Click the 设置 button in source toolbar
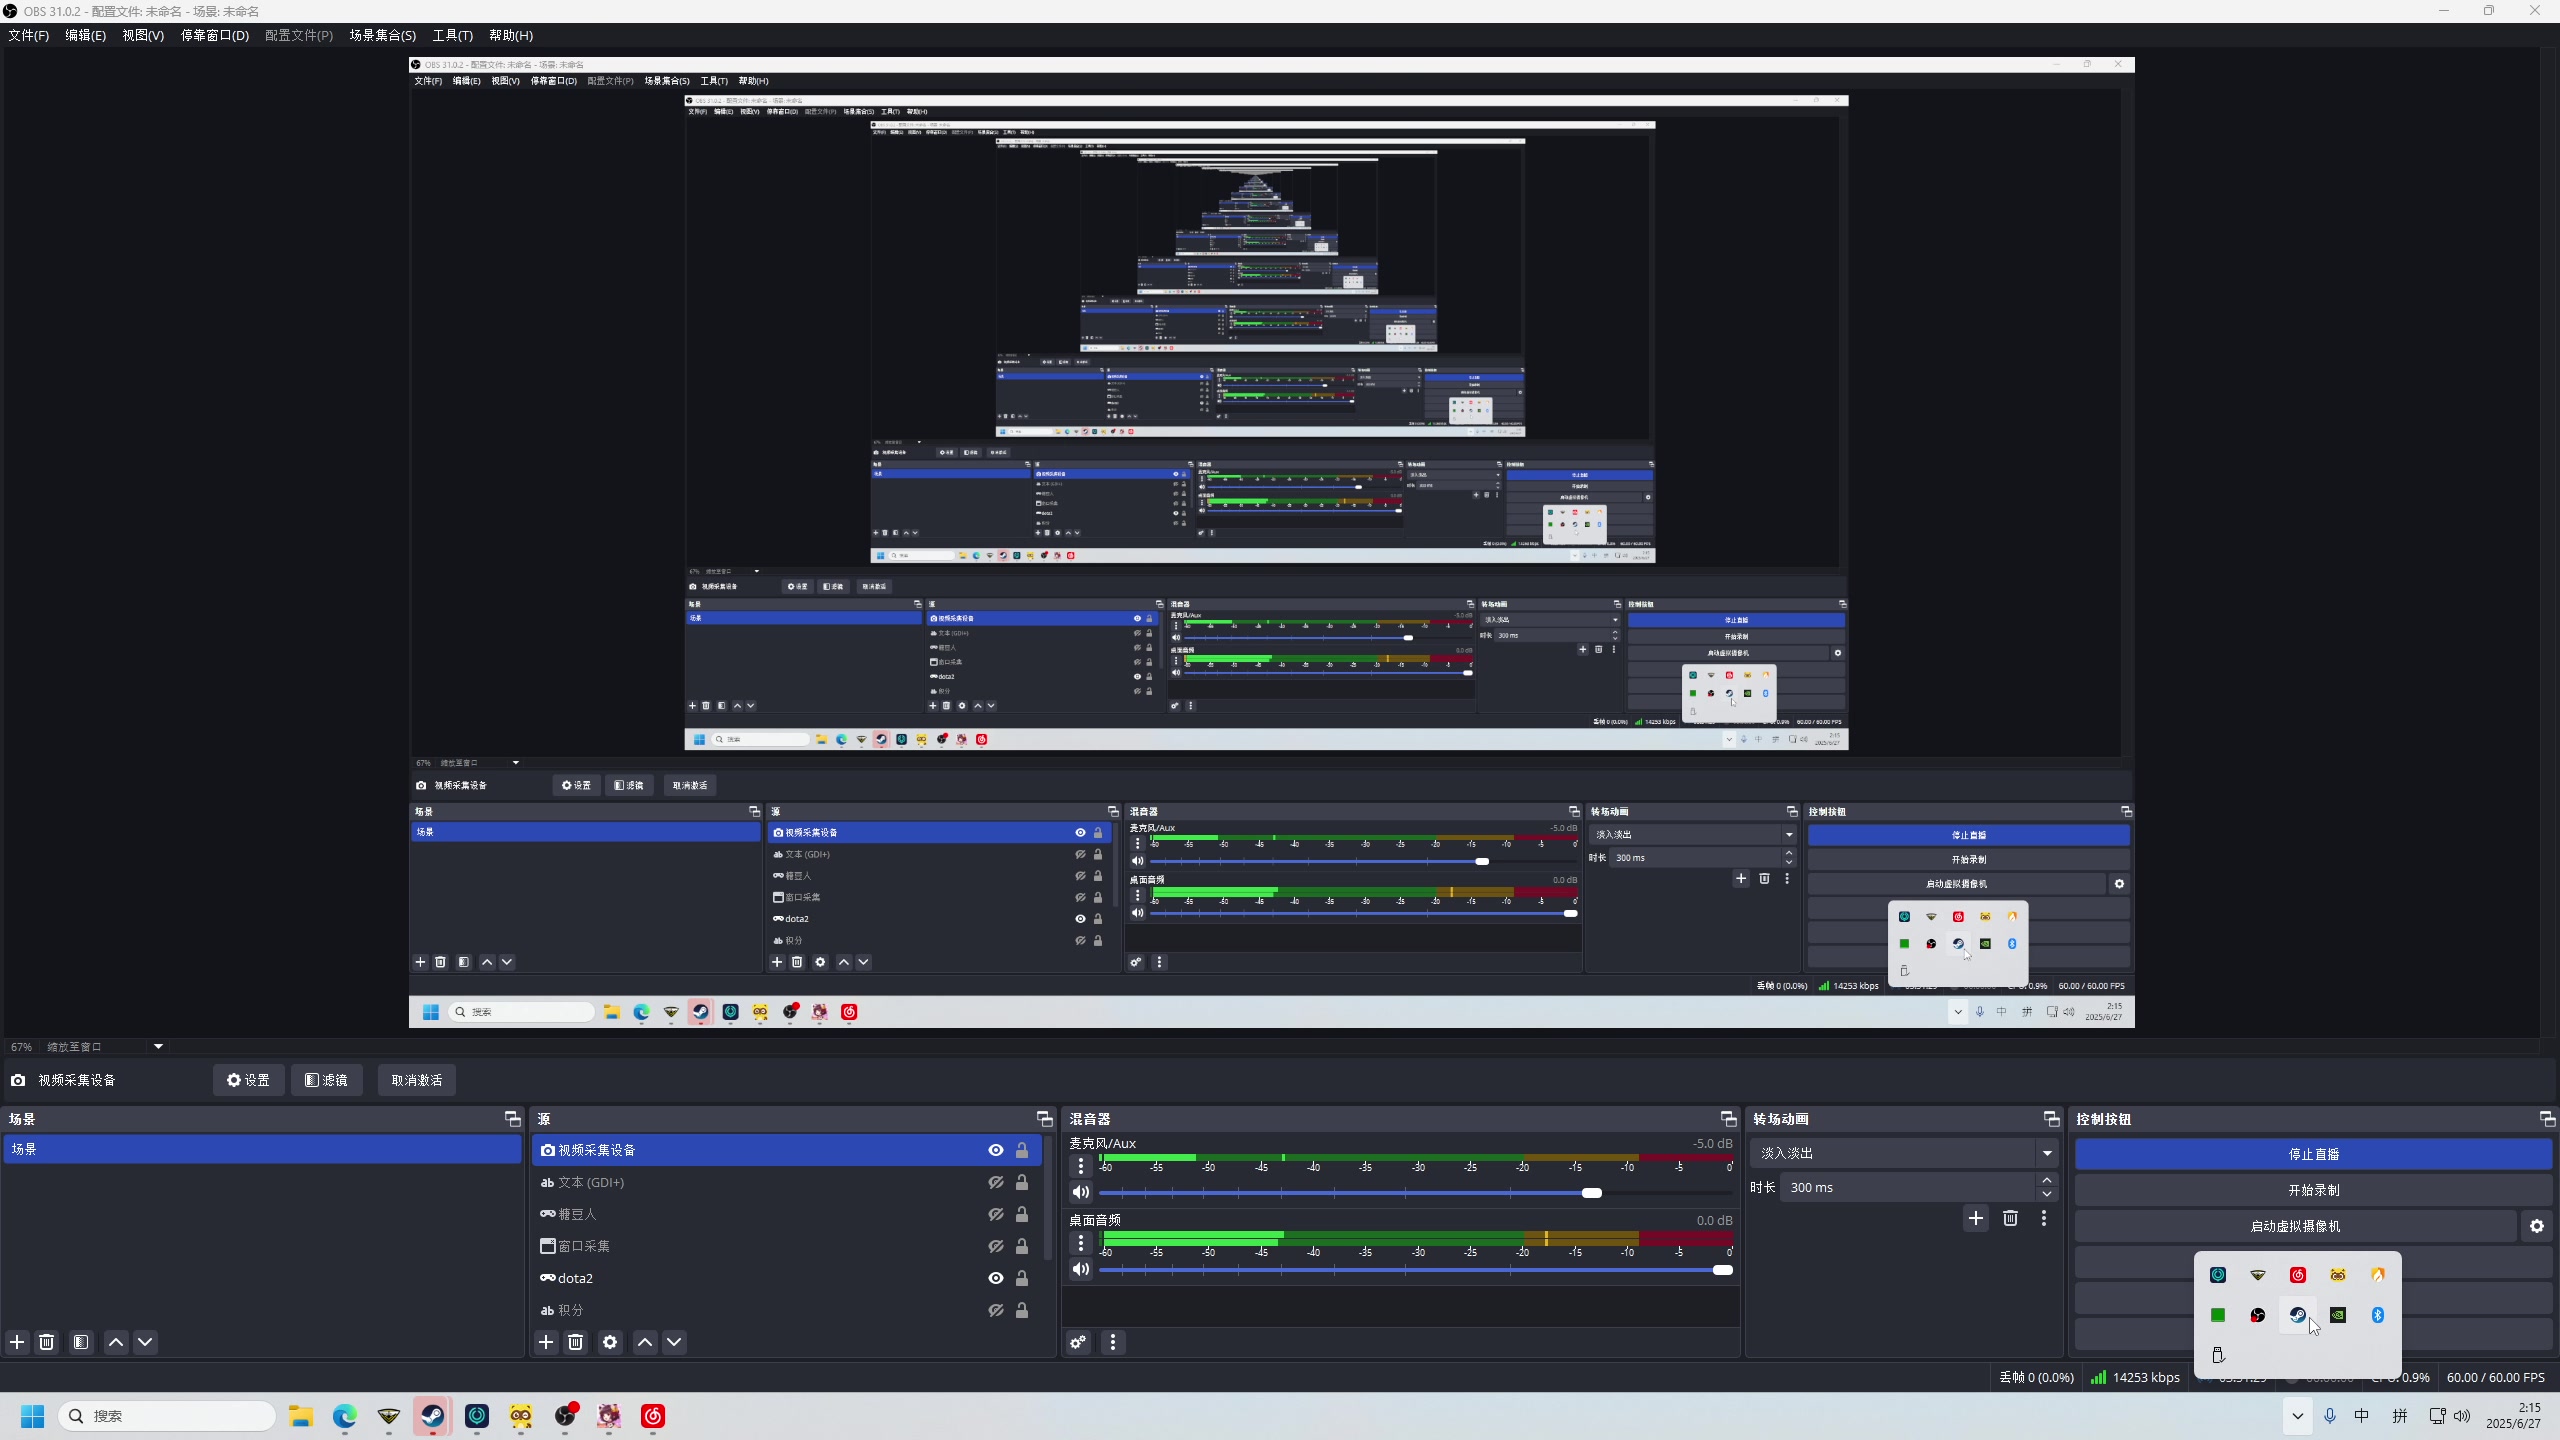Viewport: 2560px width, 1440px height. [248, 1080]
